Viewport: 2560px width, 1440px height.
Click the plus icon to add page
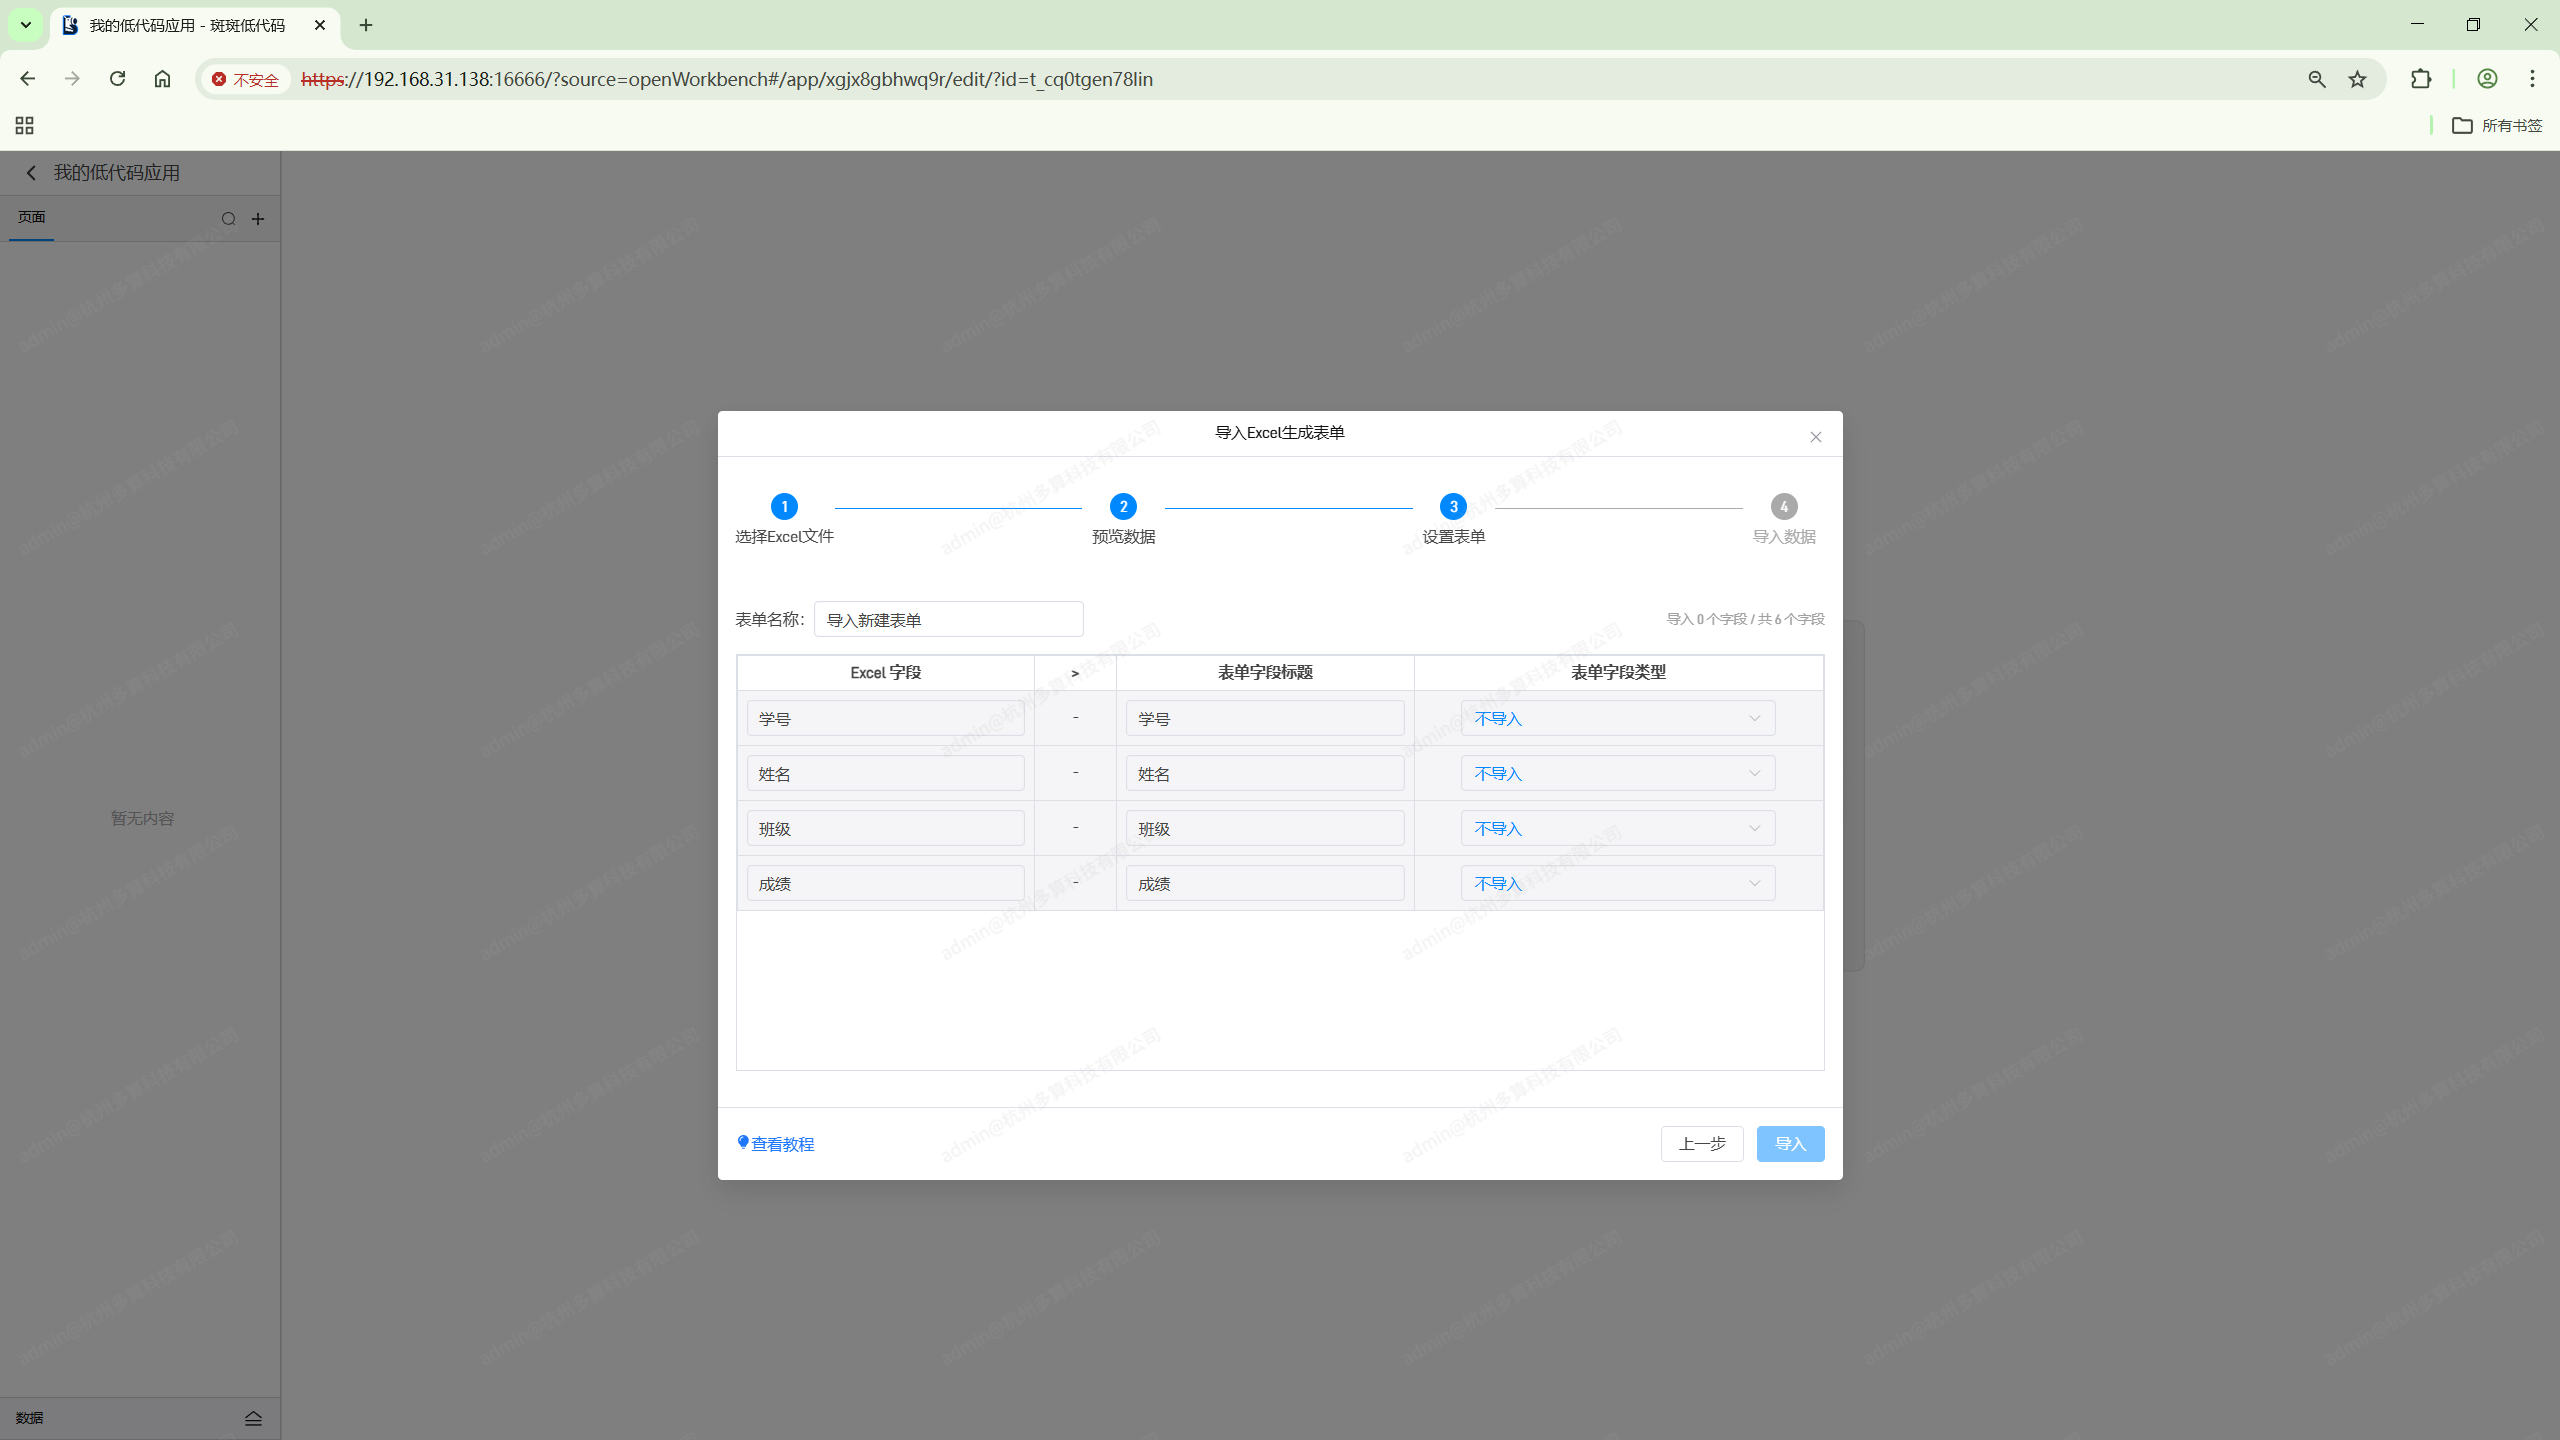258,219
